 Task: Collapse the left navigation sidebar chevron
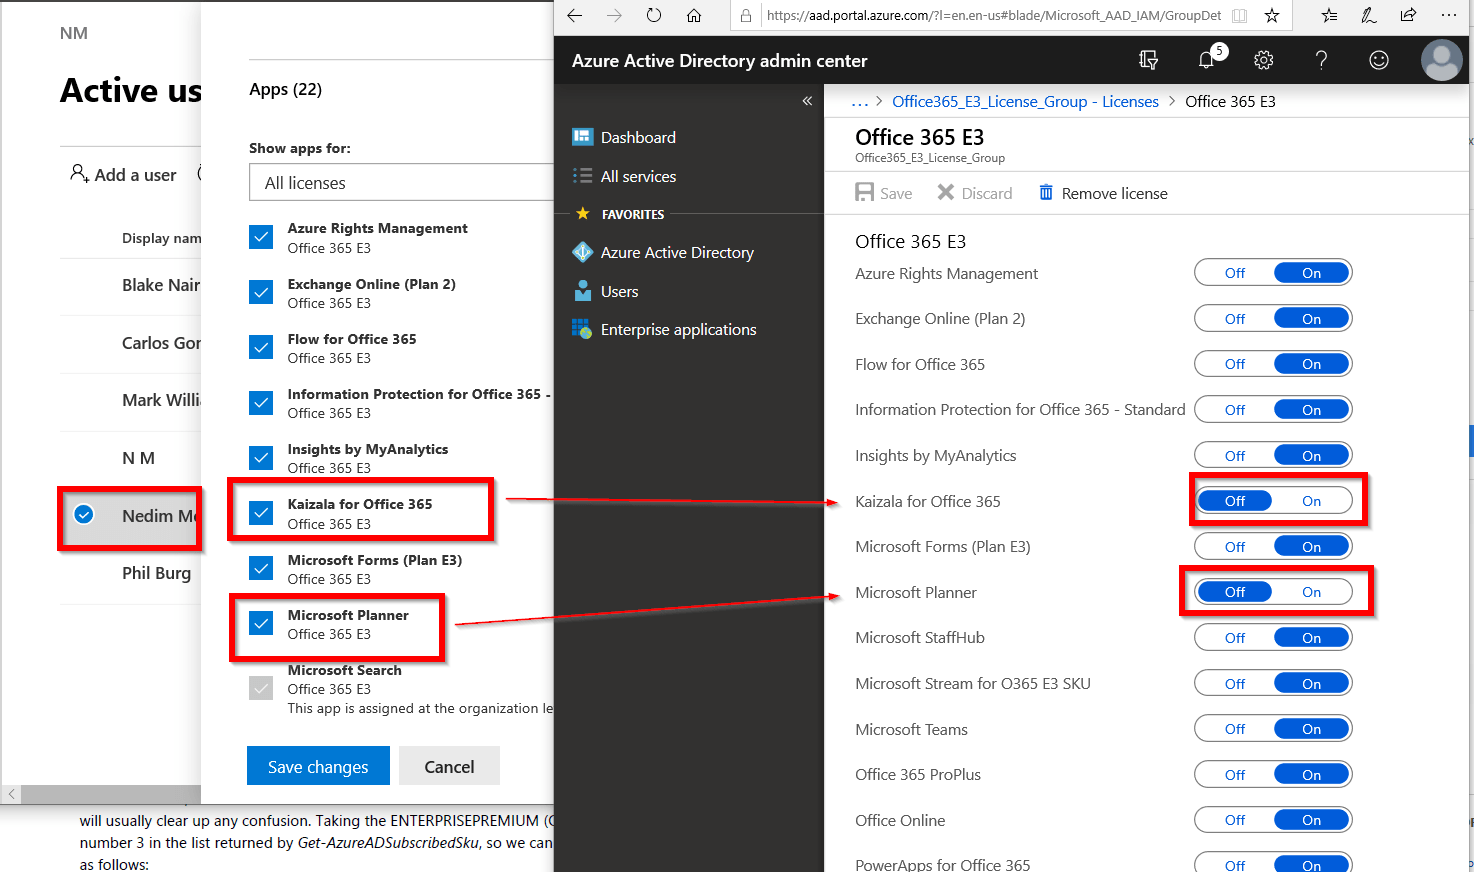807,101
